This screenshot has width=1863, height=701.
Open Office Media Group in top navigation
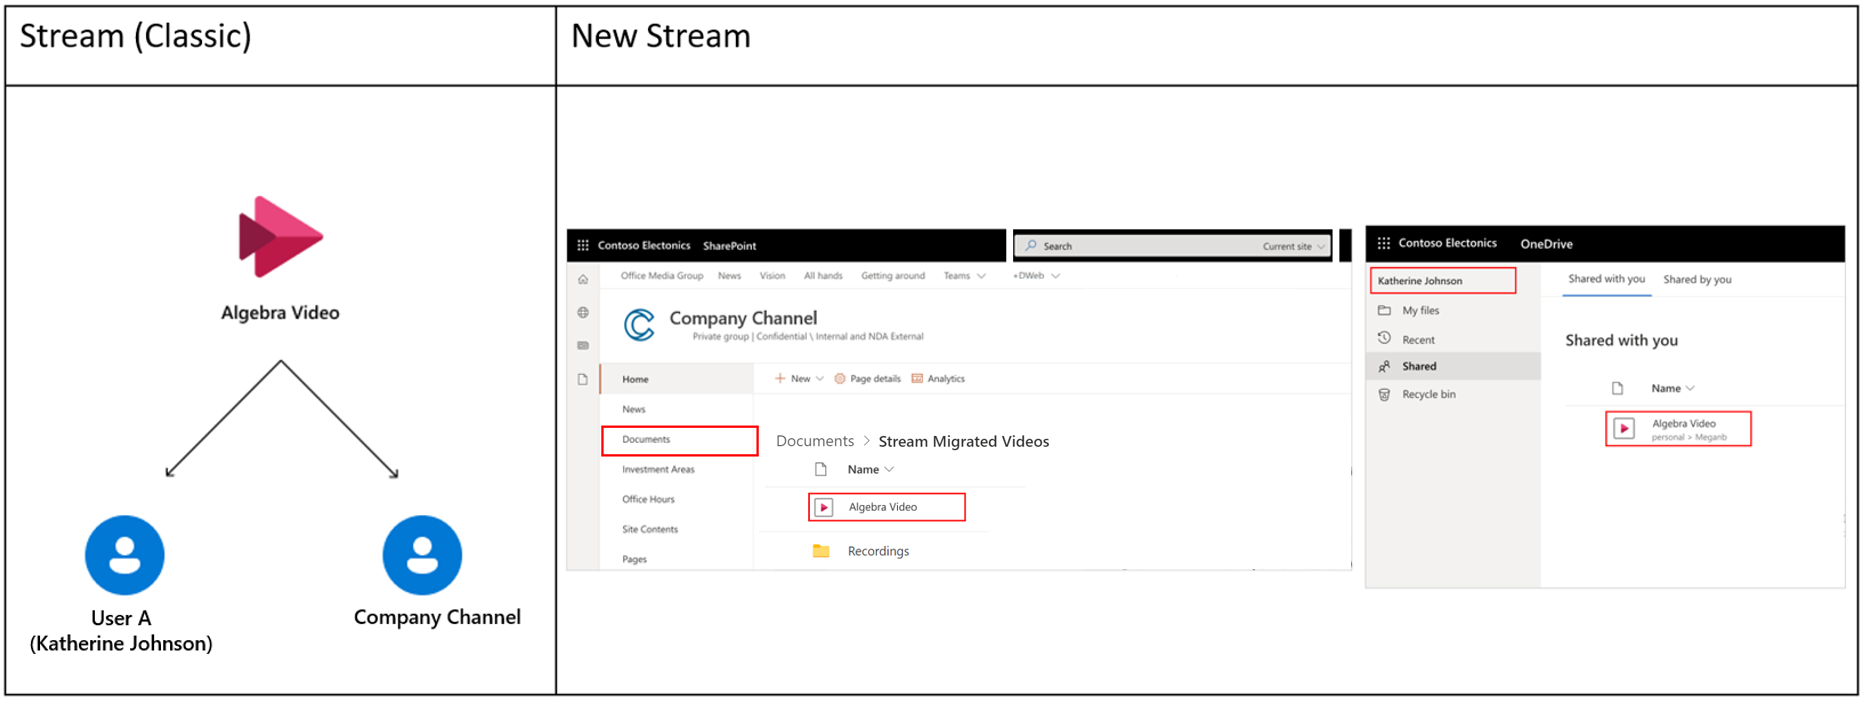click(x=661, y=276)
